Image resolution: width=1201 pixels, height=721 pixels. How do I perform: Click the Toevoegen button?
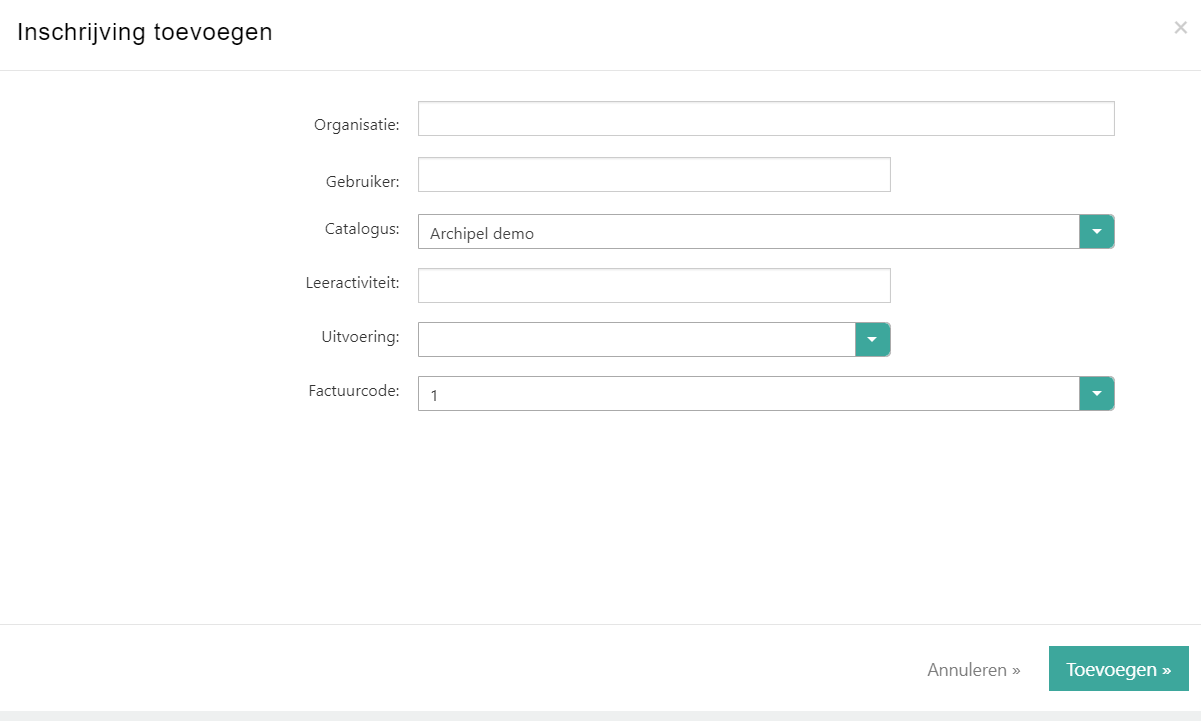1118,669
